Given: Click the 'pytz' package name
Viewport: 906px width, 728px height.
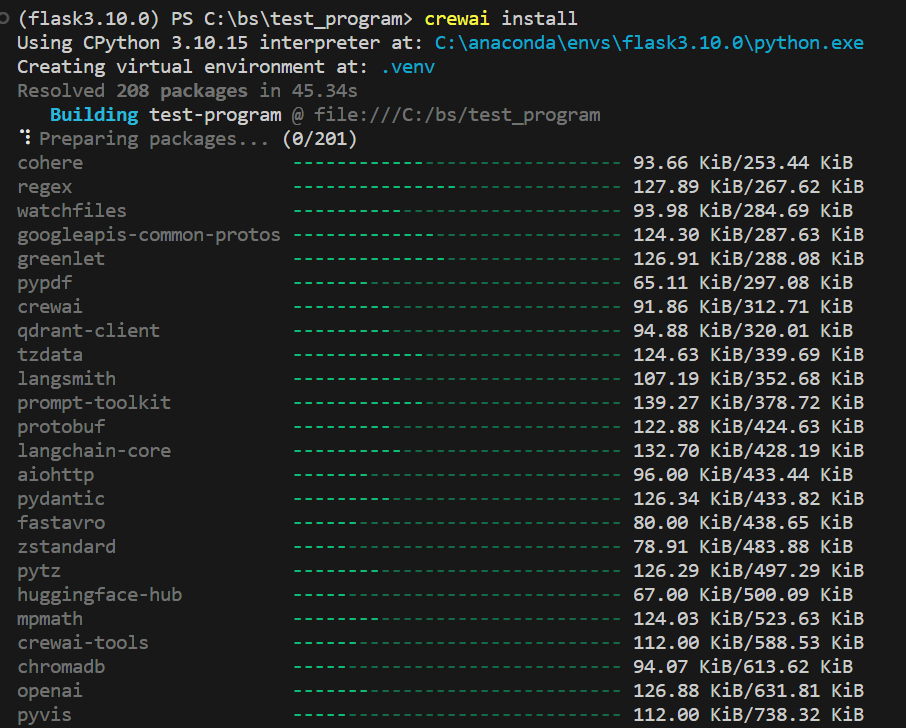Looking at the screenshot, I should tap(39, 571).
